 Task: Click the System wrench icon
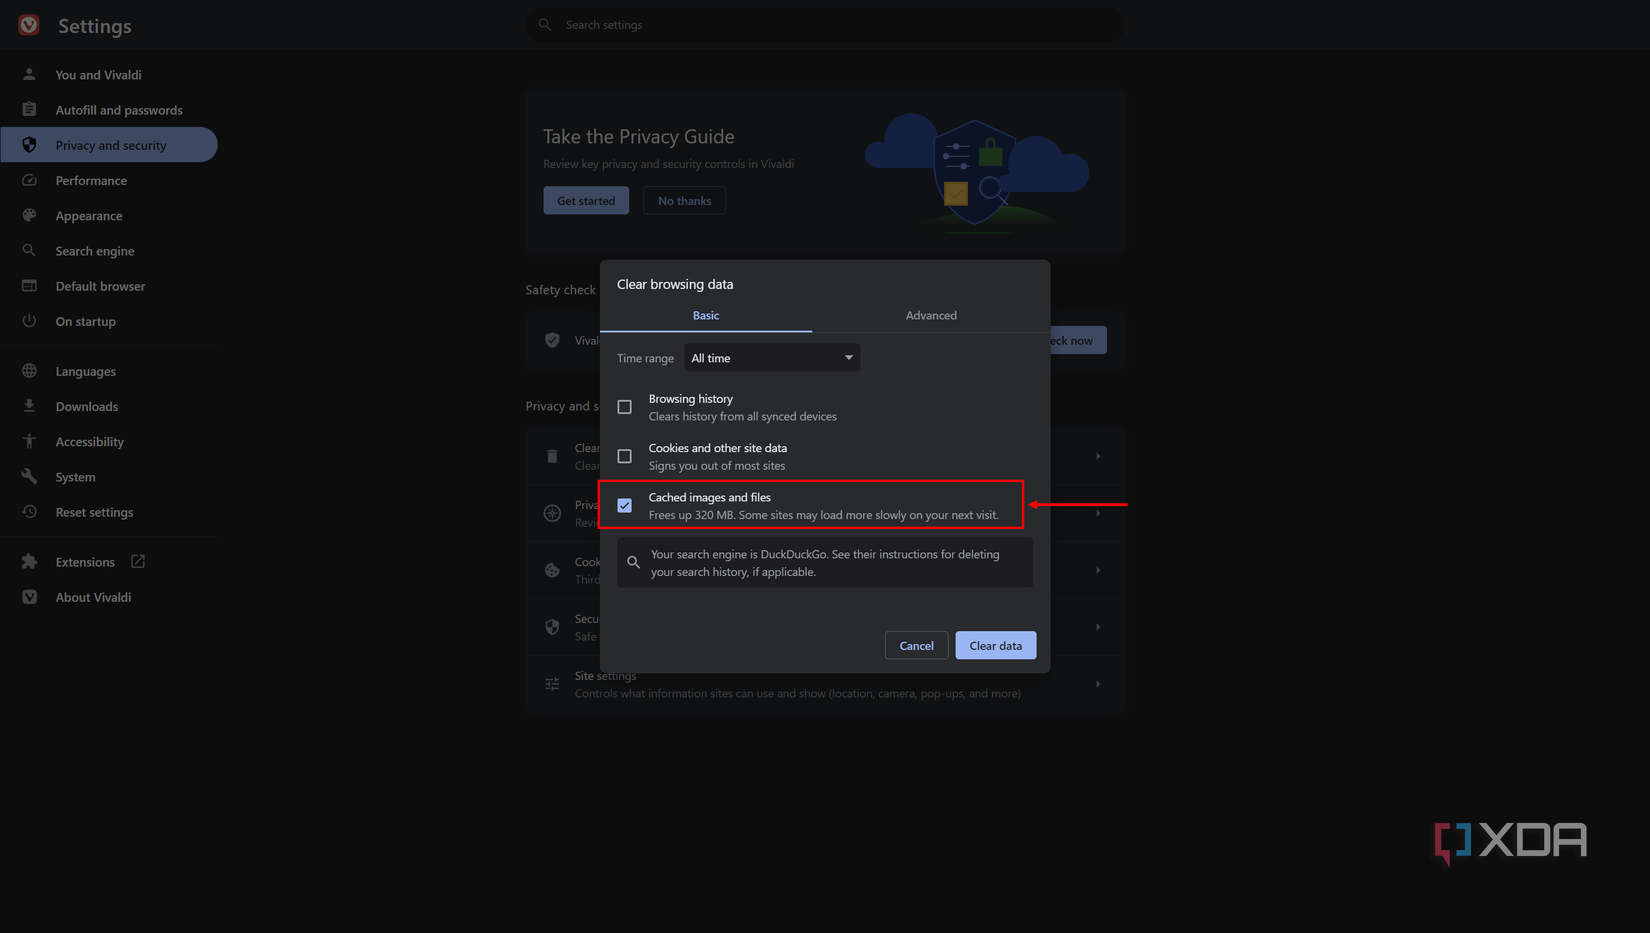click(x=29, y=477)
